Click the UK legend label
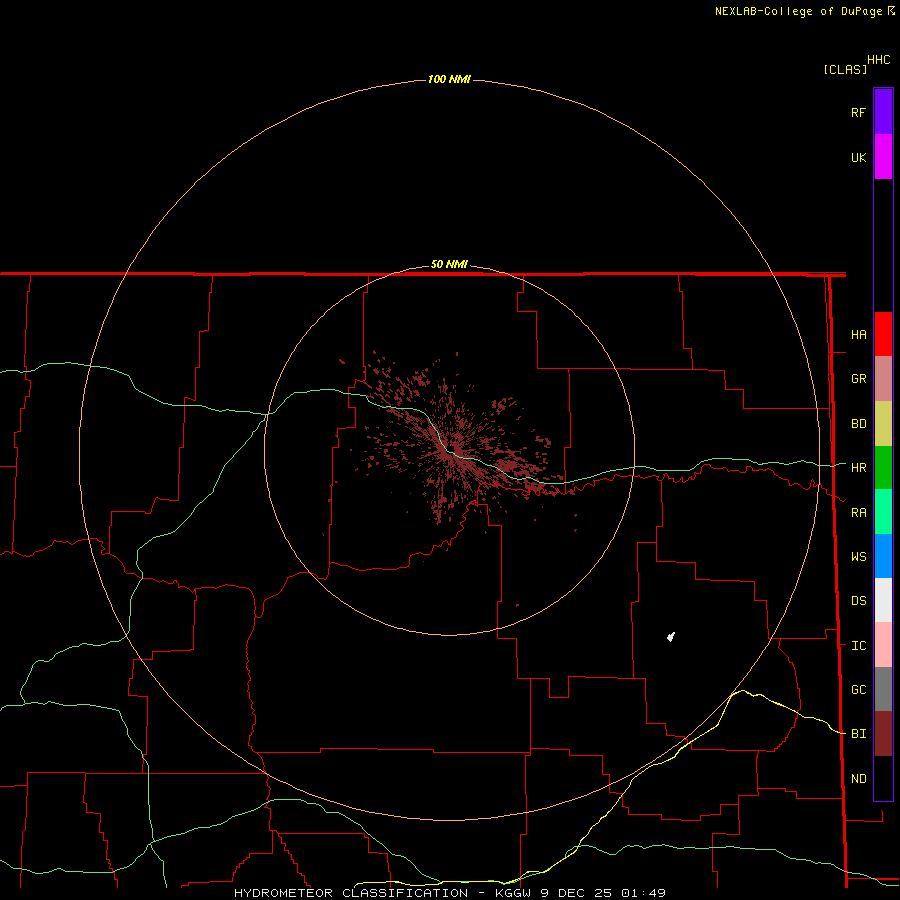Viewport: 900px width, 900px height. 858,157
